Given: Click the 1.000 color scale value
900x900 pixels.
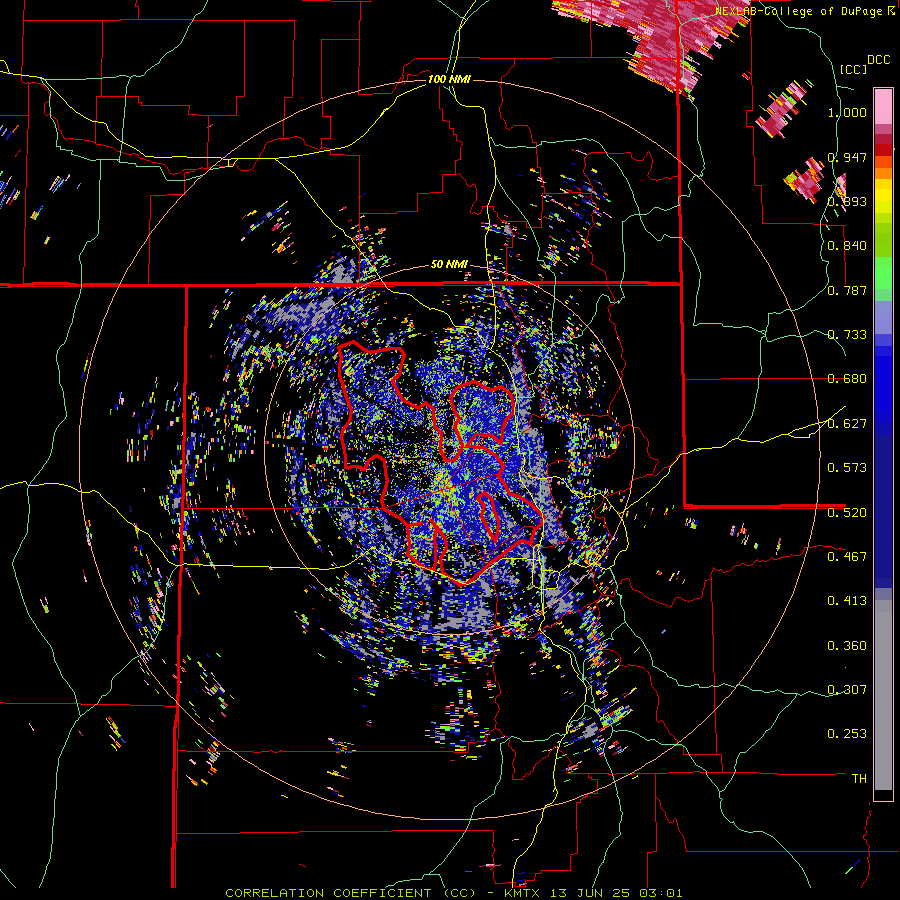Looking at the screenshot, I should coord(847,112).
